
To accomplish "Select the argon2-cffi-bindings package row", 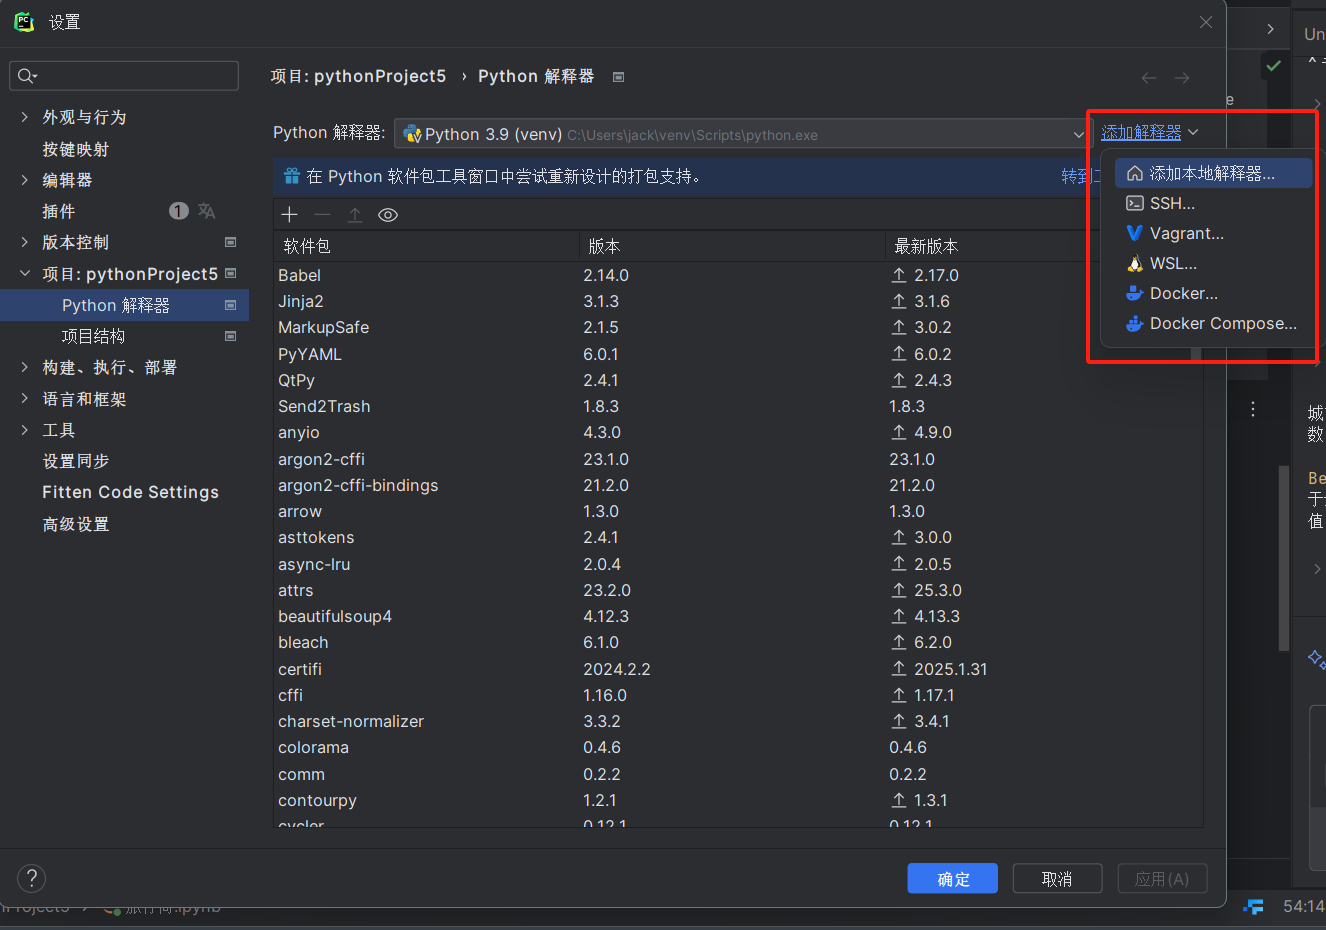I will (x=738, y=485).
